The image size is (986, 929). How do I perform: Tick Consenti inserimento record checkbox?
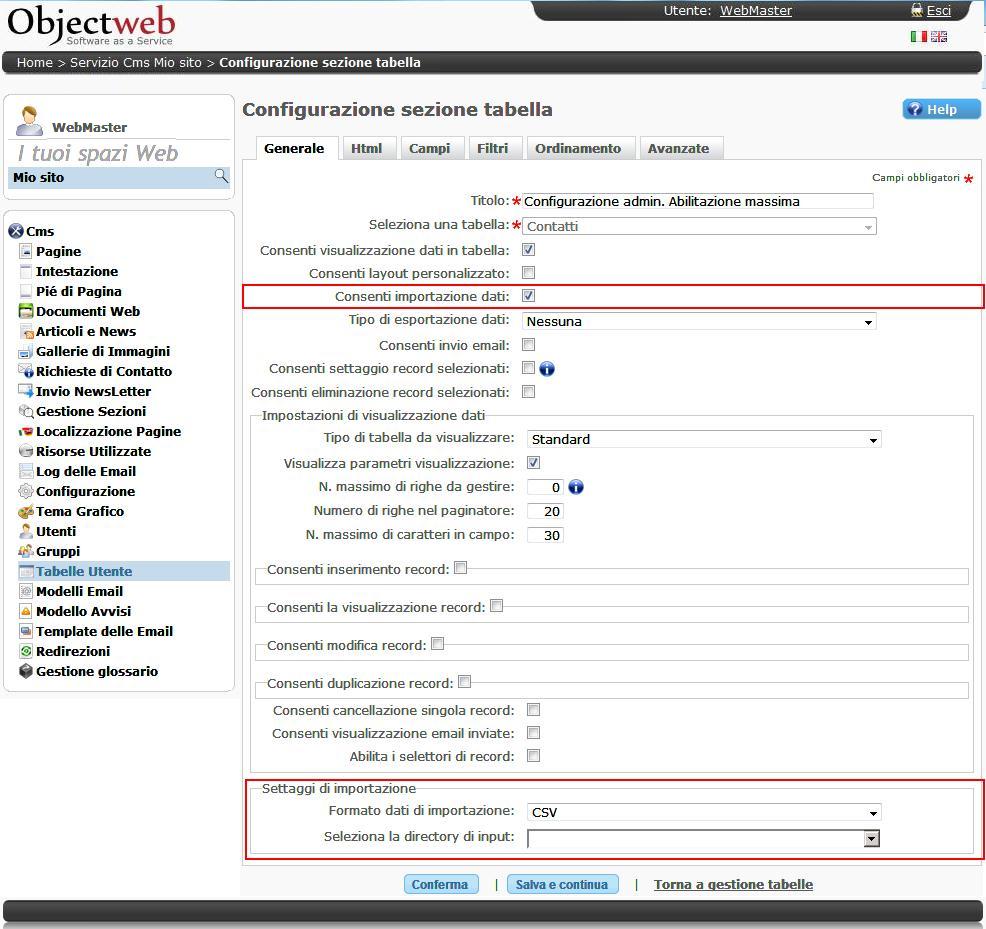461,568
